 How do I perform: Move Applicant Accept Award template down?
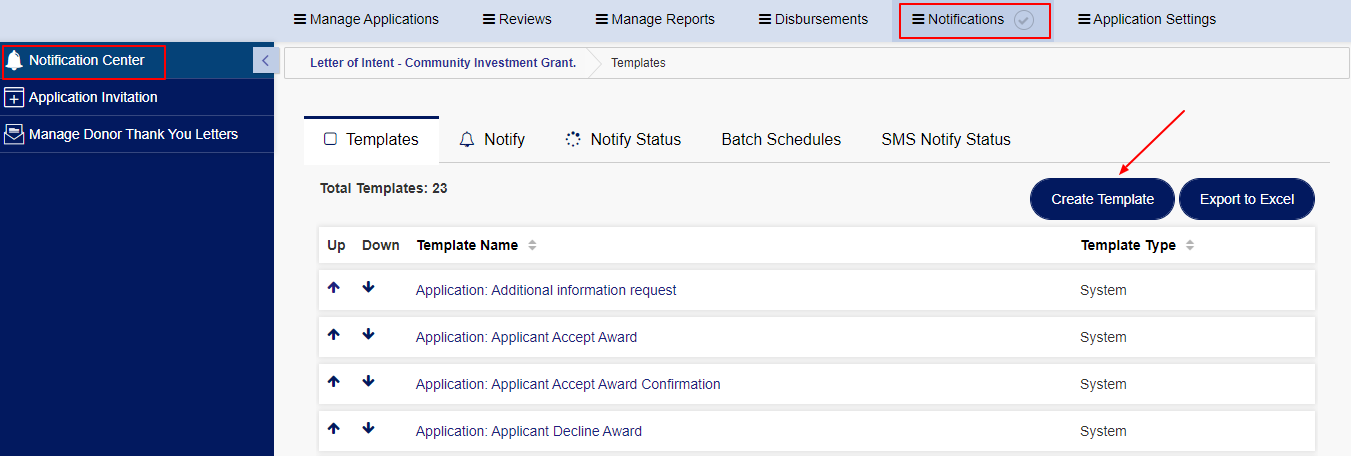coord(368,334)
